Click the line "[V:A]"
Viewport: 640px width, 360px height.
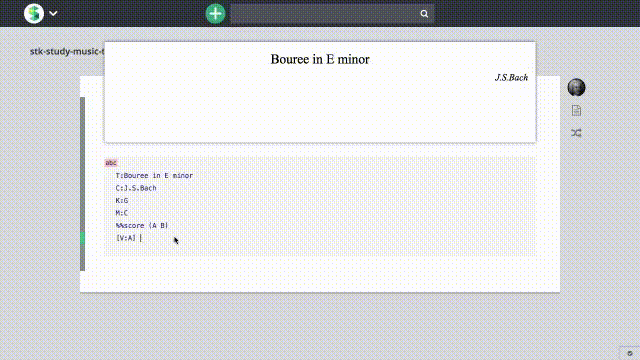[126, 238]
